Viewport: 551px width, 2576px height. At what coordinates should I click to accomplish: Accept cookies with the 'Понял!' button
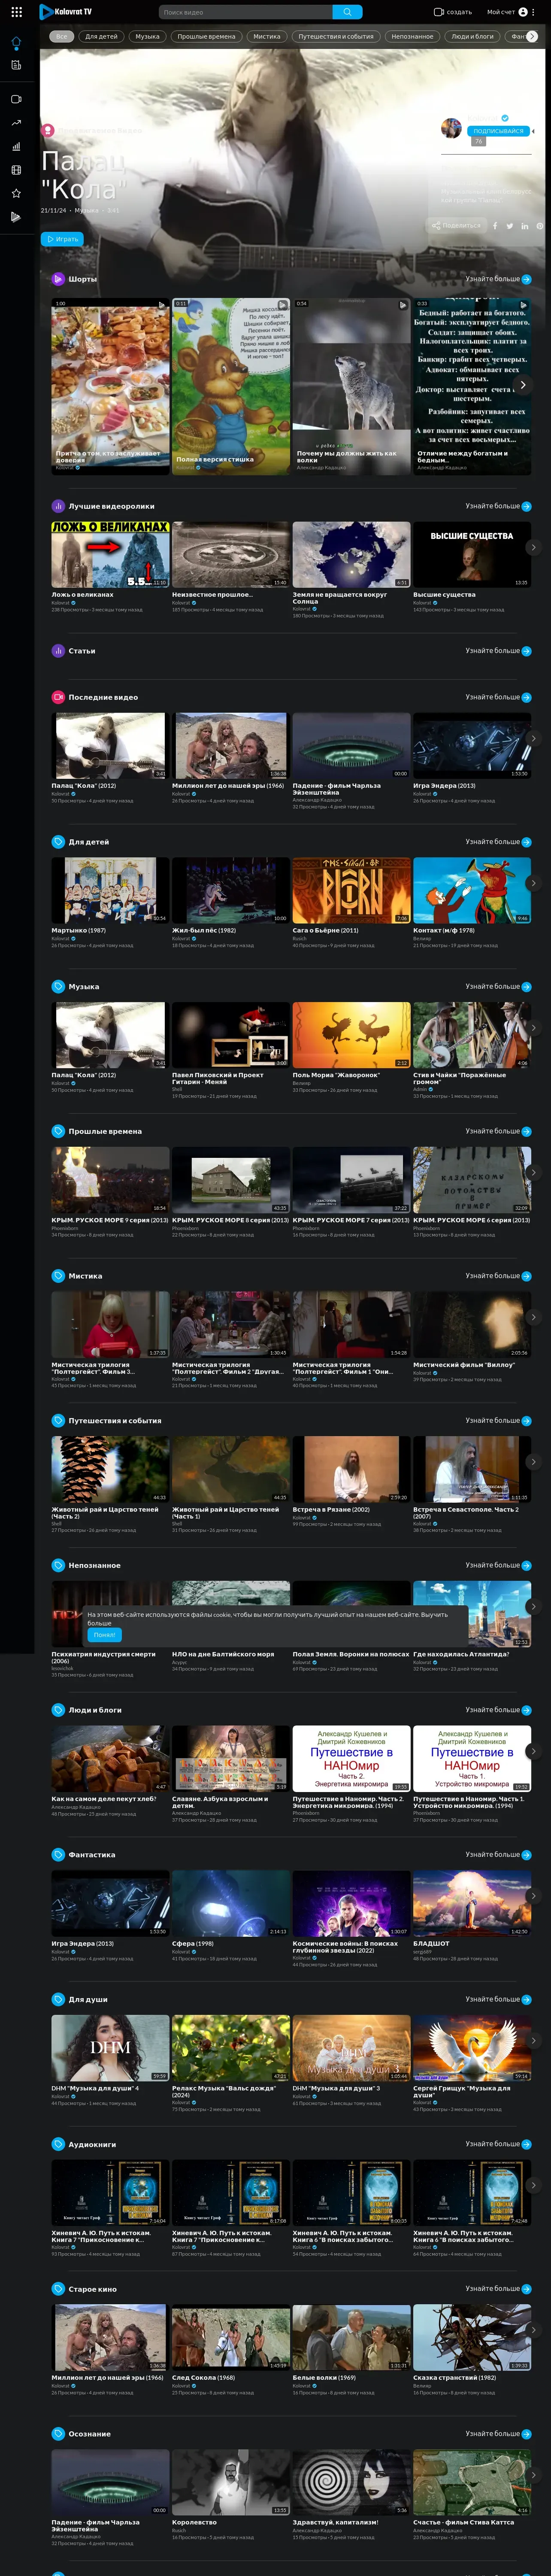104,1635
